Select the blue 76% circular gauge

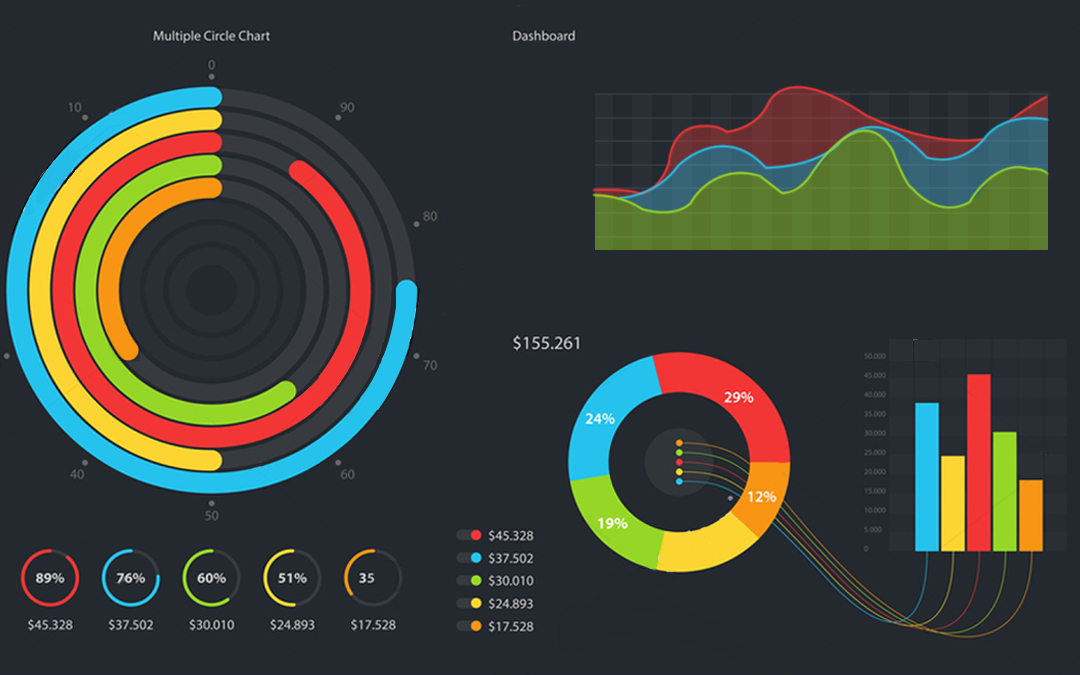coord(130,578)
